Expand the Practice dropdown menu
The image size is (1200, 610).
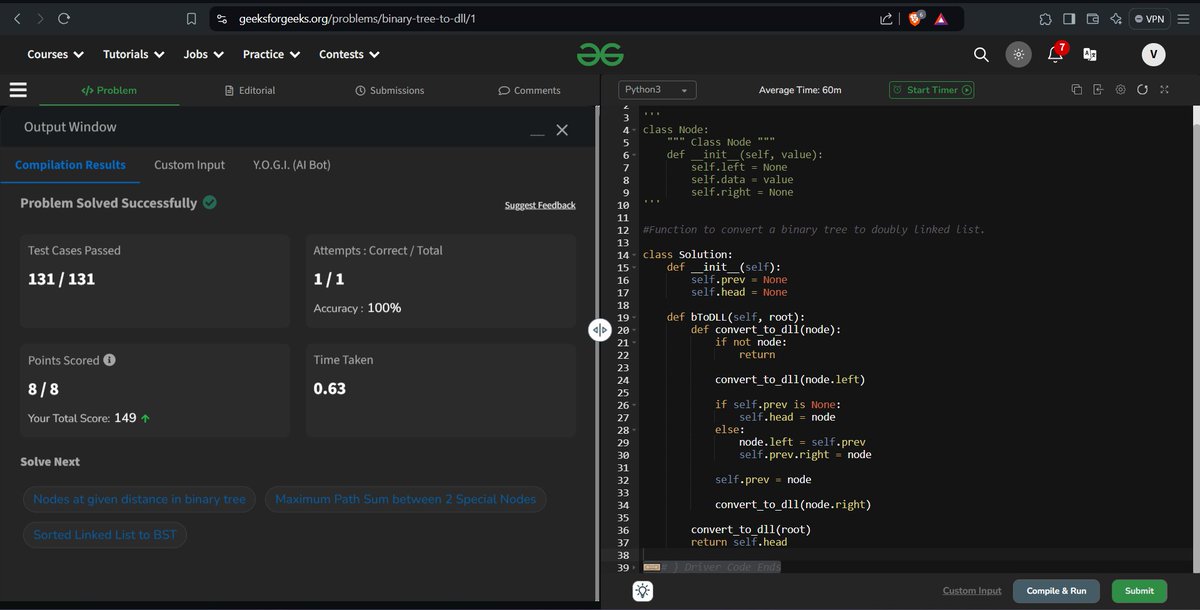pyautogui.click(x=271, y=55)
